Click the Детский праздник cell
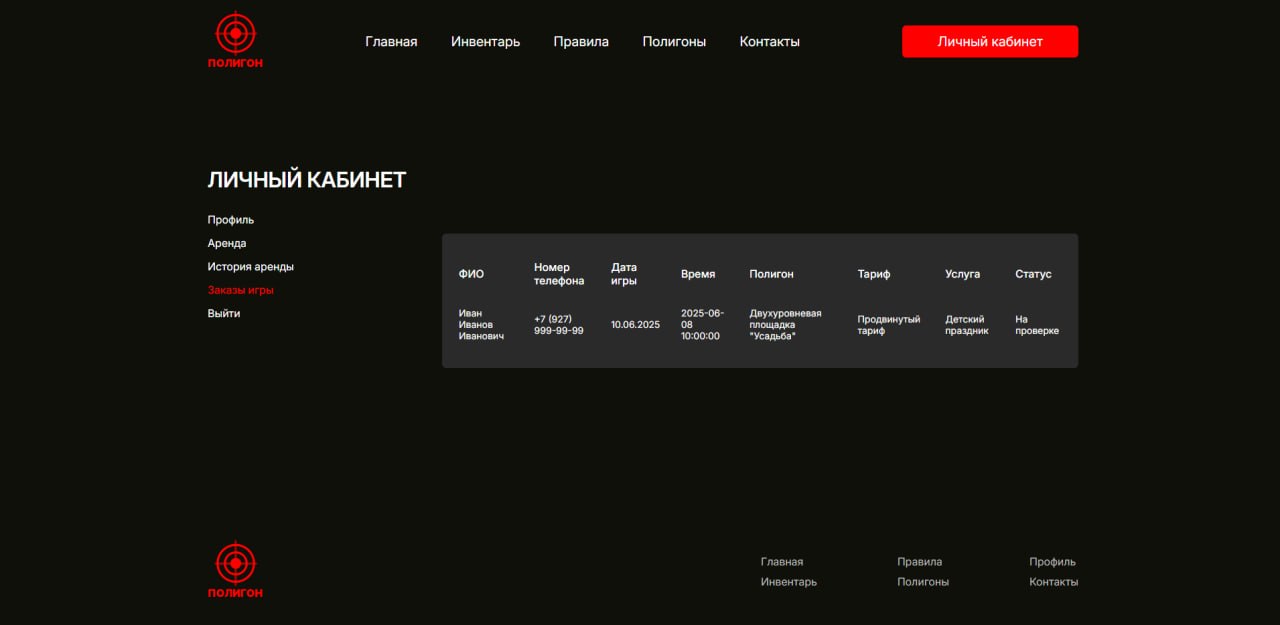This screenshot has height=625, width=1280. (967, 325)
